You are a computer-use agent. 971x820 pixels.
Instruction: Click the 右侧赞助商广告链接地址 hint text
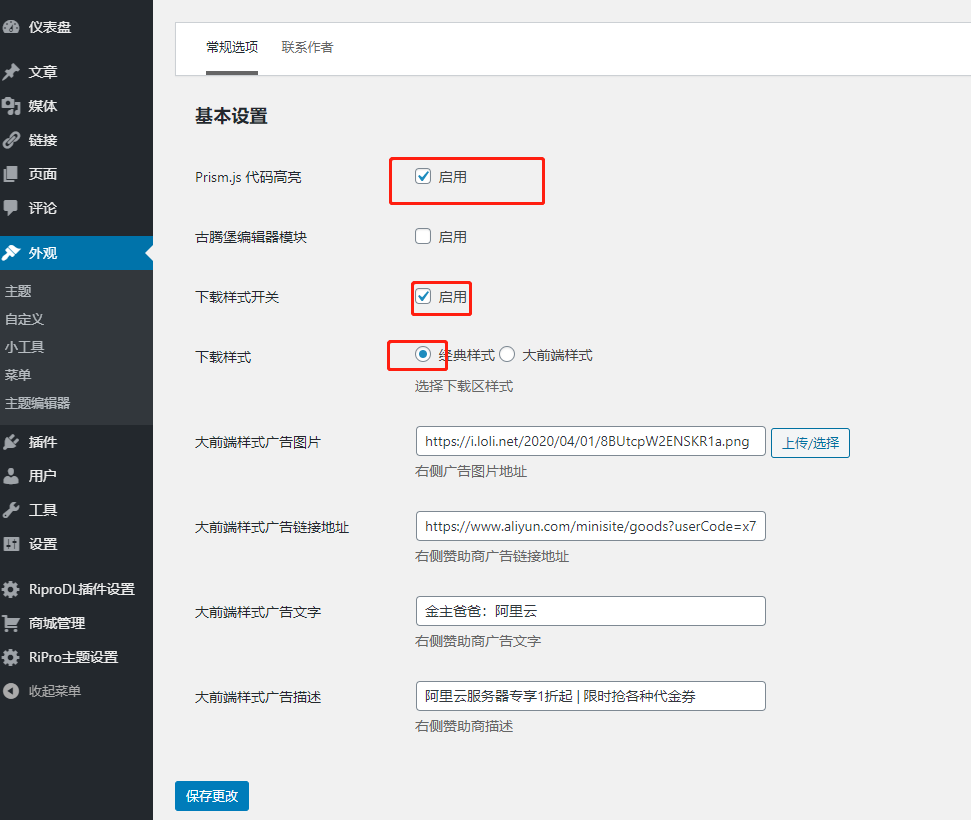(492, 556)
